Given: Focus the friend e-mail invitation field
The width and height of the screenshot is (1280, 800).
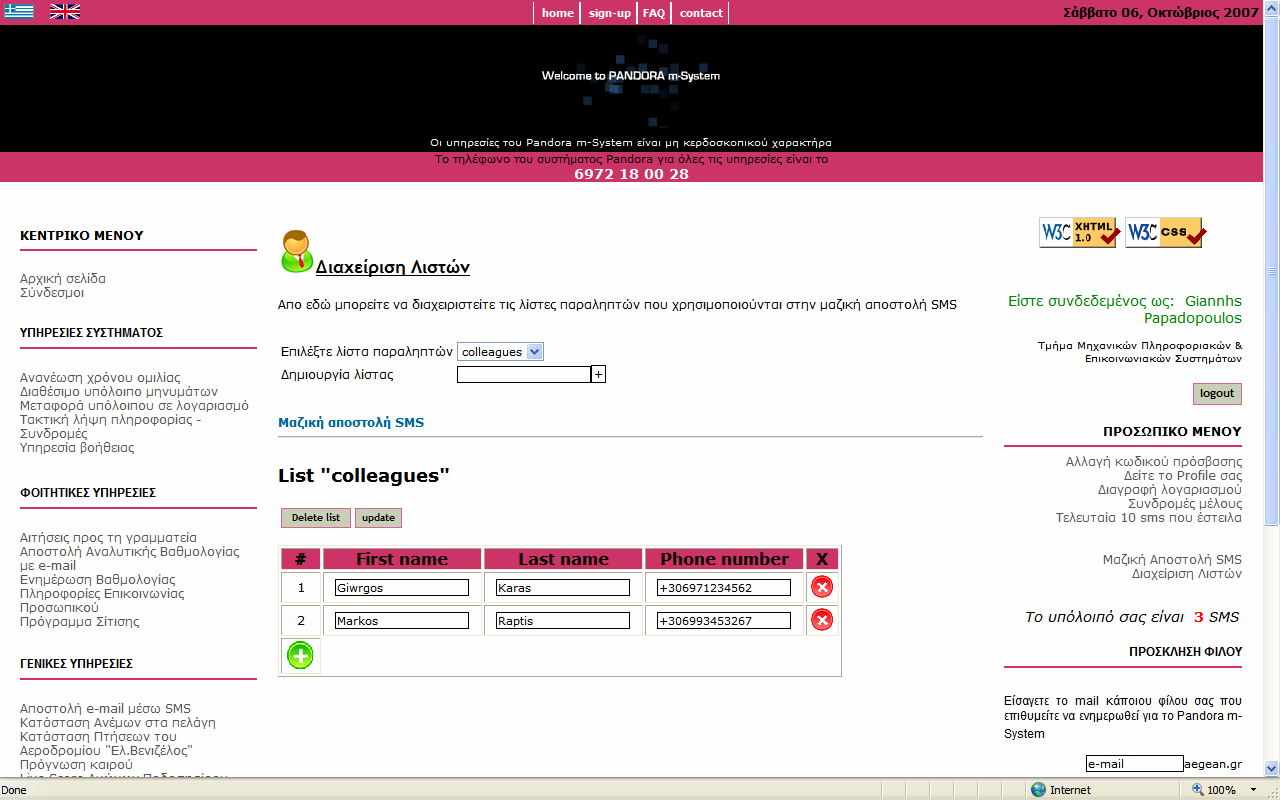Looking at the screenshot, I should pos(1135,764).
